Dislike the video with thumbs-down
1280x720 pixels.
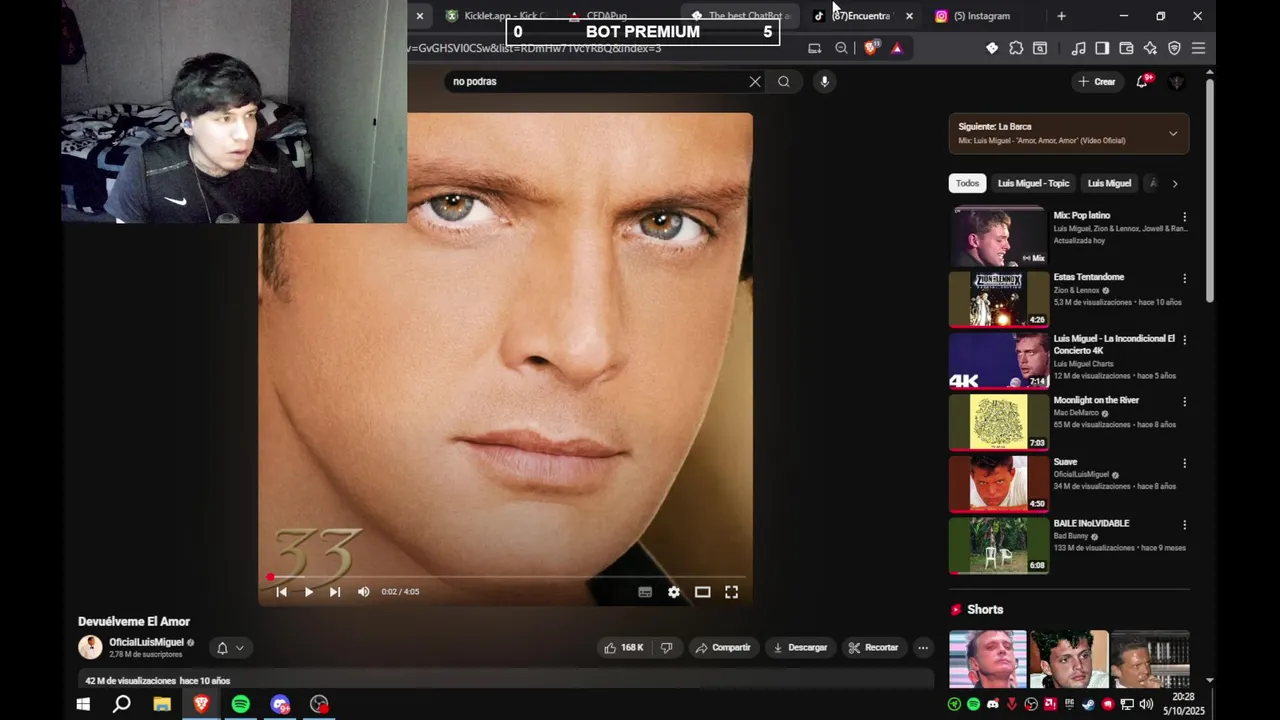(x=666, y=648)
